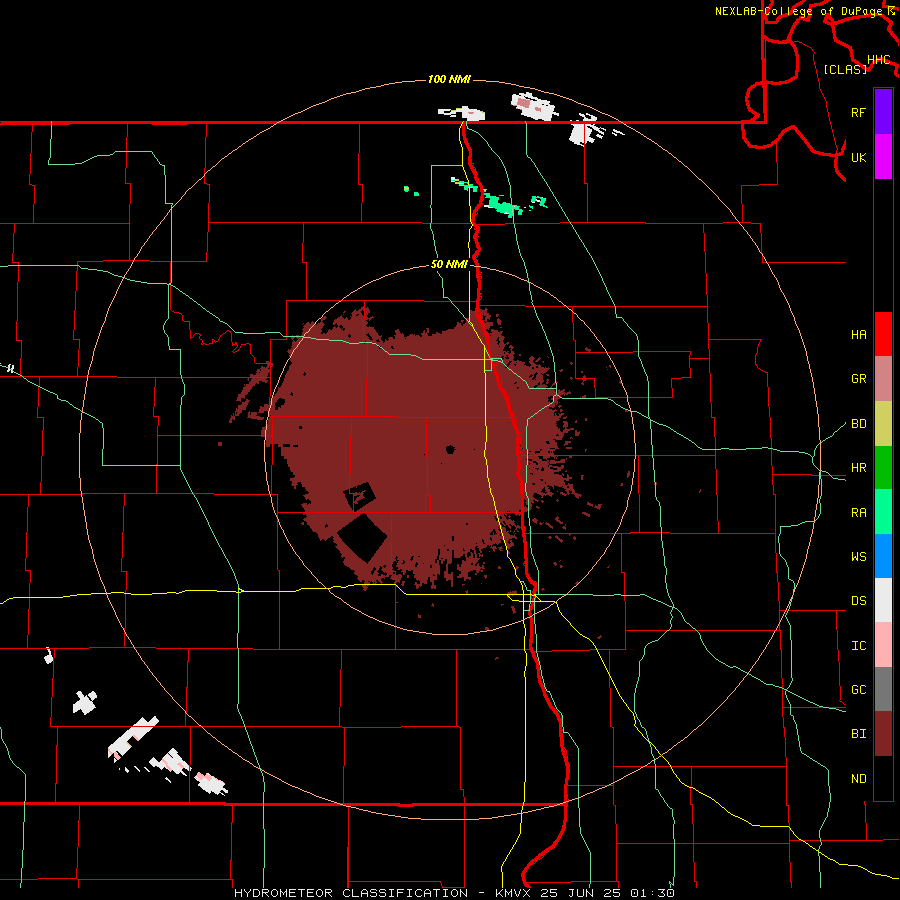
Task: Click the green rain echo cluster up north
Action: [503, 204]
